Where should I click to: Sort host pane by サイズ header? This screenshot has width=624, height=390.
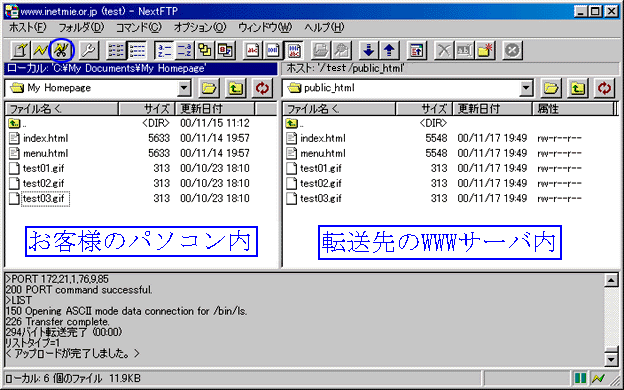tap(424, 109)
